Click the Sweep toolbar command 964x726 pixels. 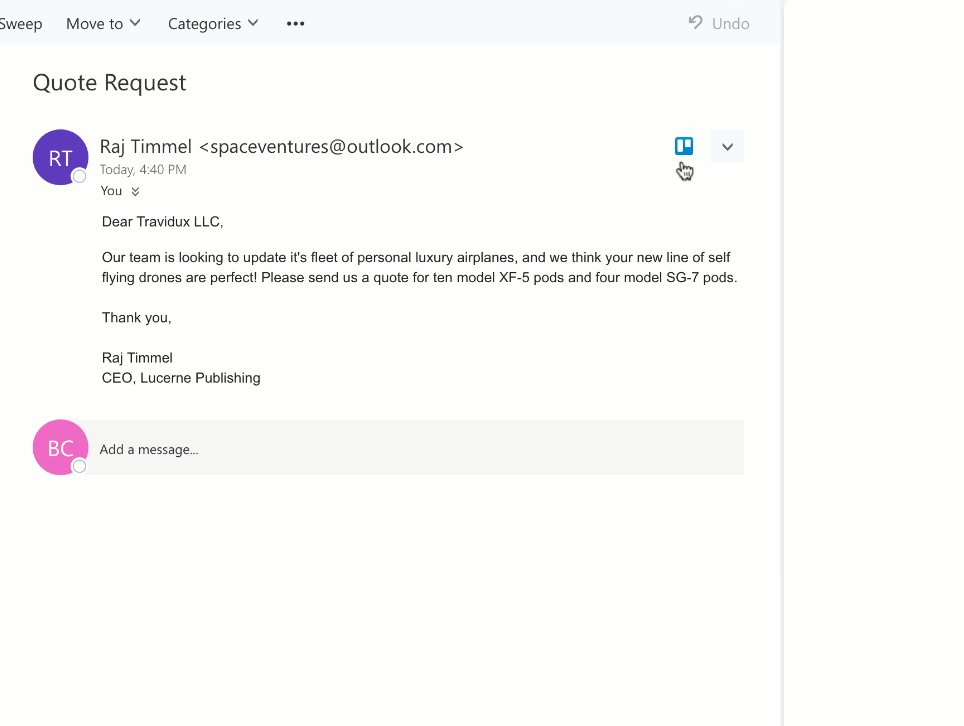[x=20, y=24]
